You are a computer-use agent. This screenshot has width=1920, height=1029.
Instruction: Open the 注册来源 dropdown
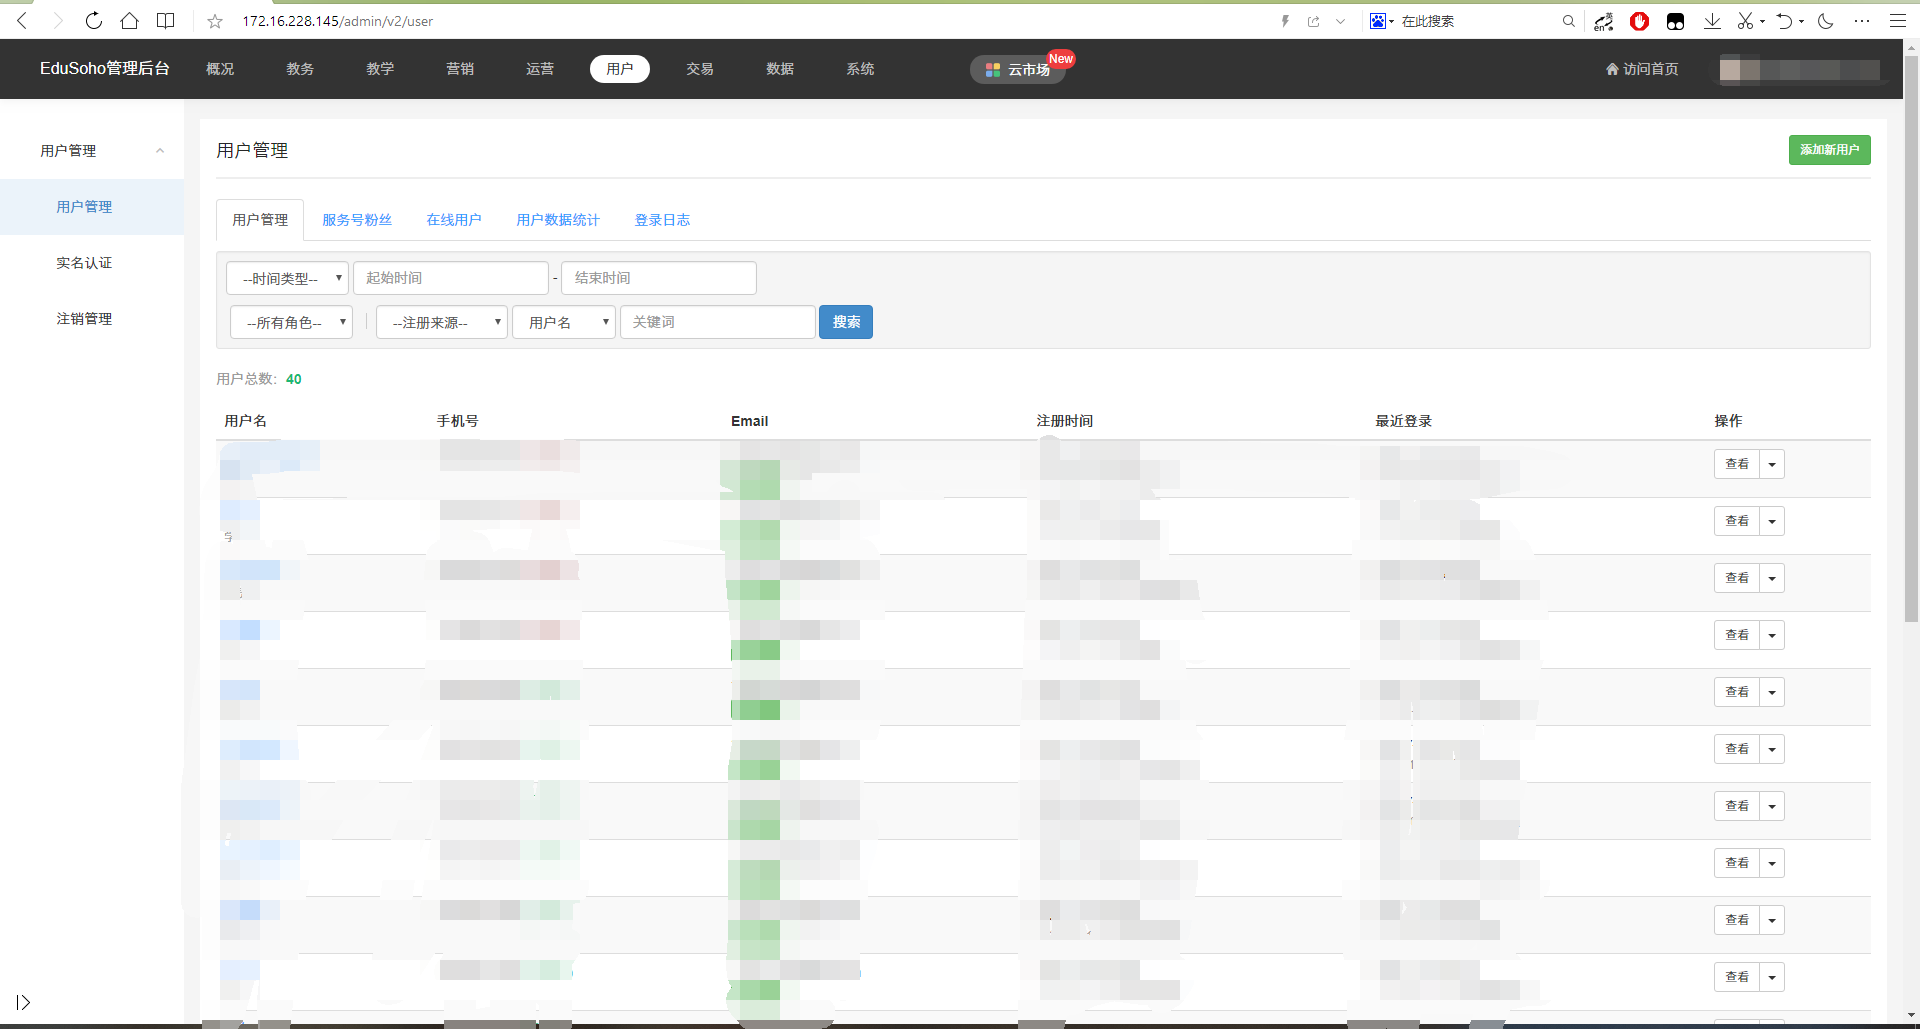[442, 322]
